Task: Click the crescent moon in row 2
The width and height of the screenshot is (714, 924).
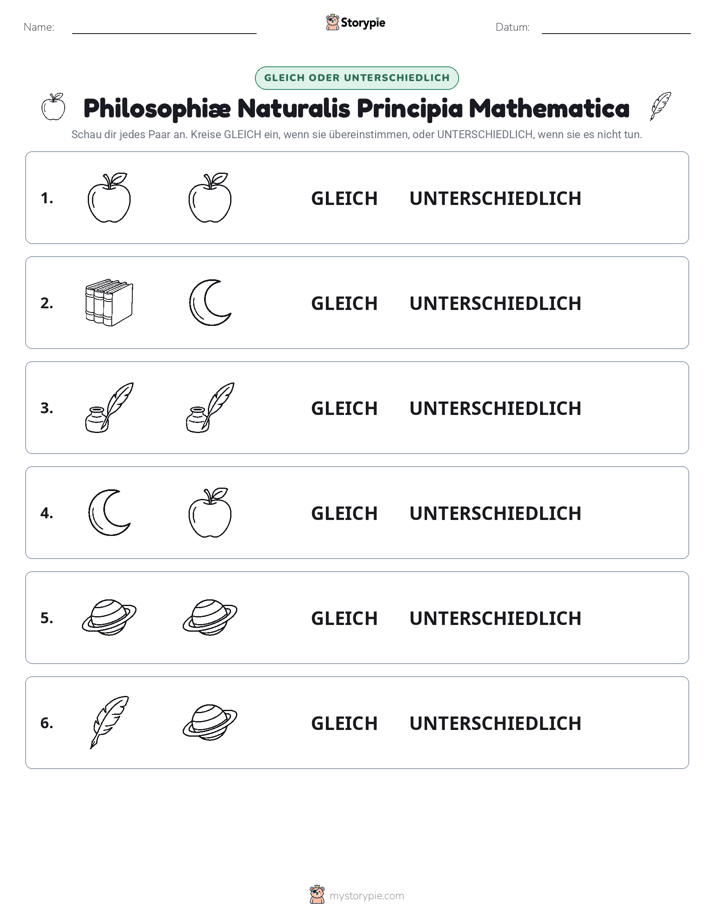Action: tap(210, 302)
